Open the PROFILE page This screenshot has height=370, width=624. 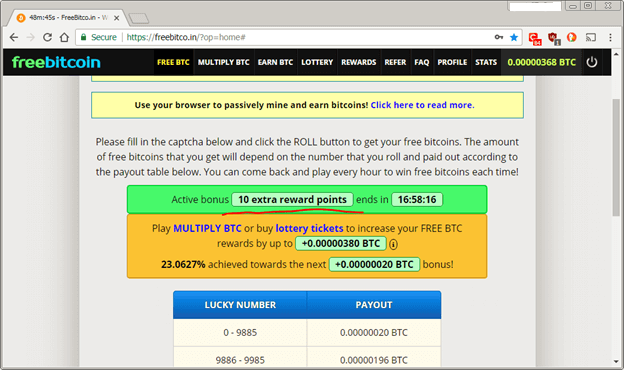(x=452, y=62)
